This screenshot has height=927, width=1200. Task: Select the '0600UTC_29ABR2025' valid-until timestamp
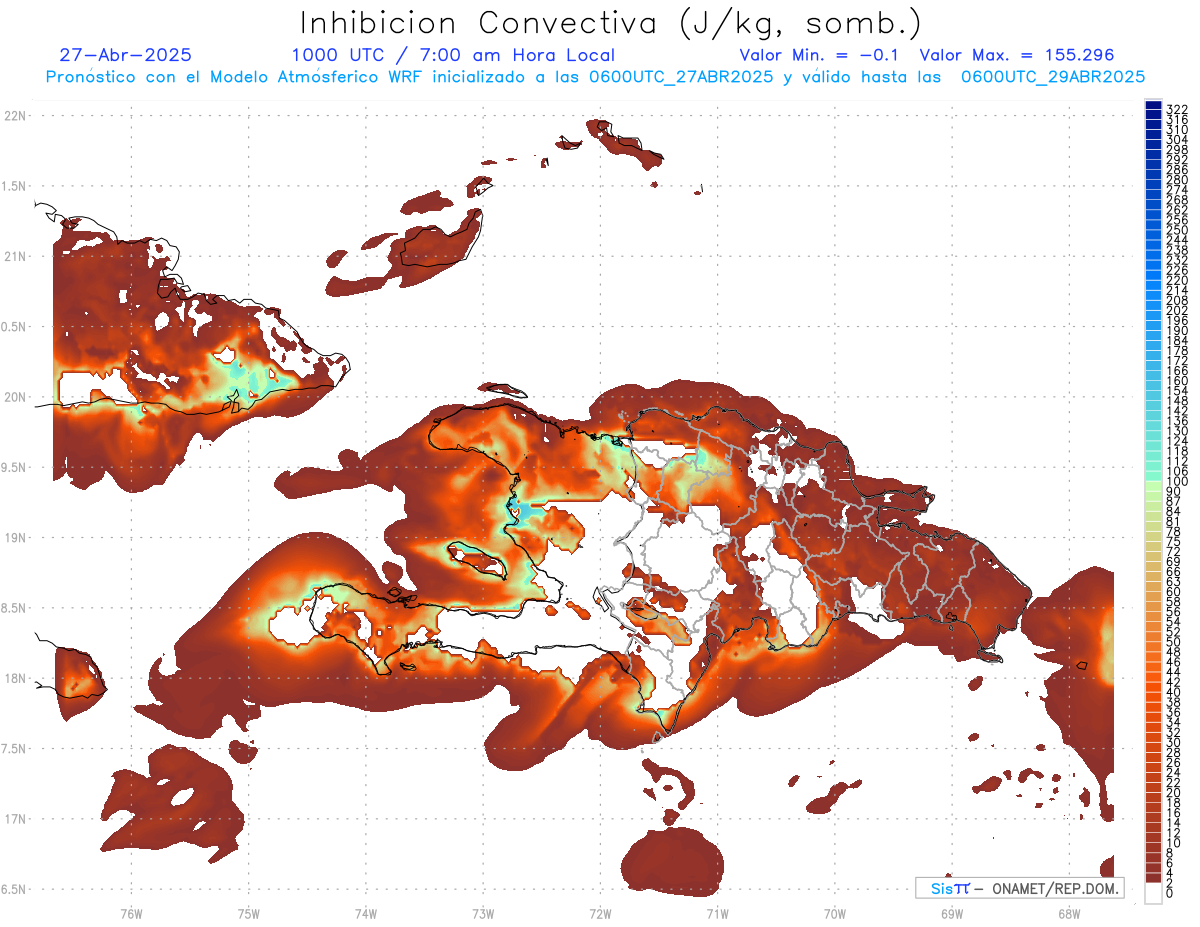1053,77
